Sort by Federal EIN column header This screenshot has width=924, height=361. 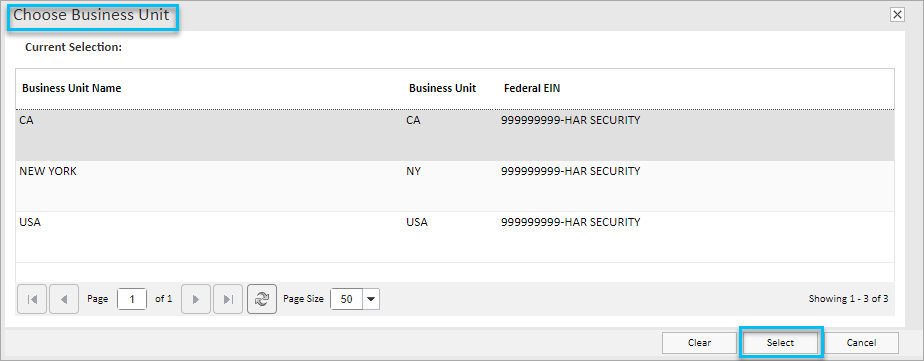tap(532, 88)
